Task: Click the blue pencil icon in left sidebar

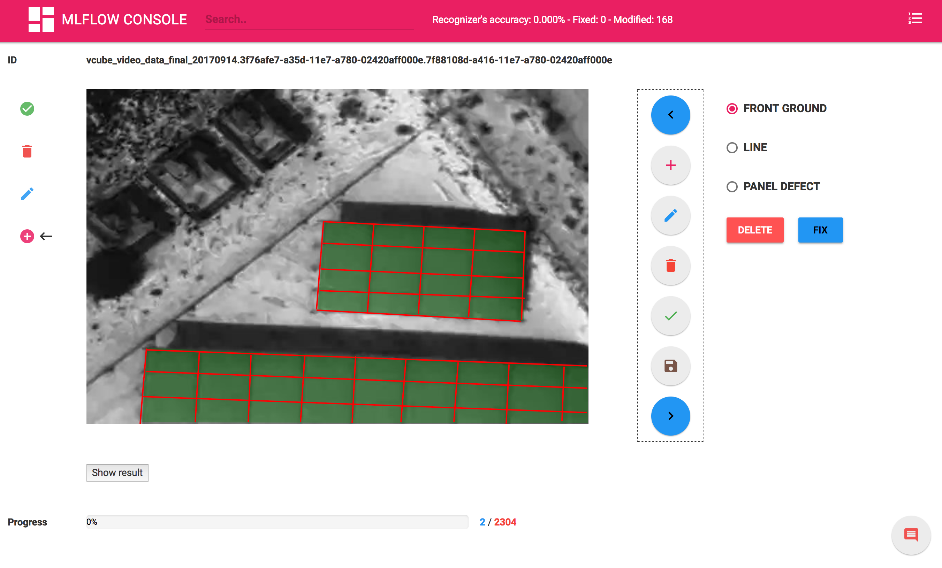Action: tap(27, 193)
